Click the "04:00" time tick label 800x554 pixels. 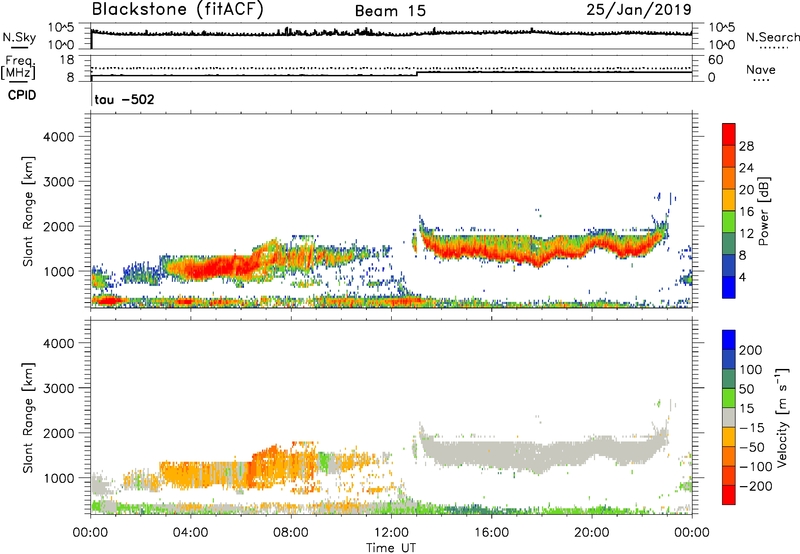[190, 533]
